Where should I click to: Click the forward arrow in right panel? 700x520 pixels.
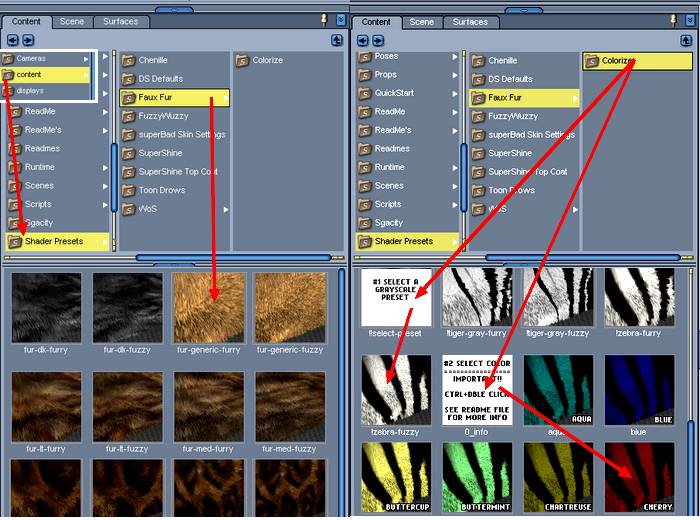pyautogui.click(x=378, y=41)
